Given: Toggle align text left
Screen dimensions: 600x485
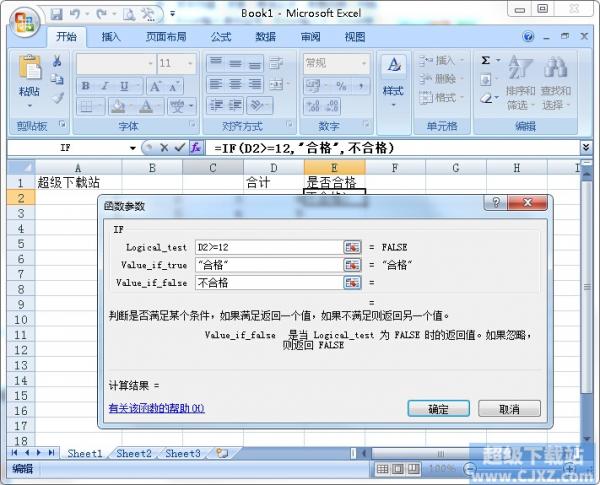Looking at the screenshot, I should pyautogui.click(x=216, y=84).
